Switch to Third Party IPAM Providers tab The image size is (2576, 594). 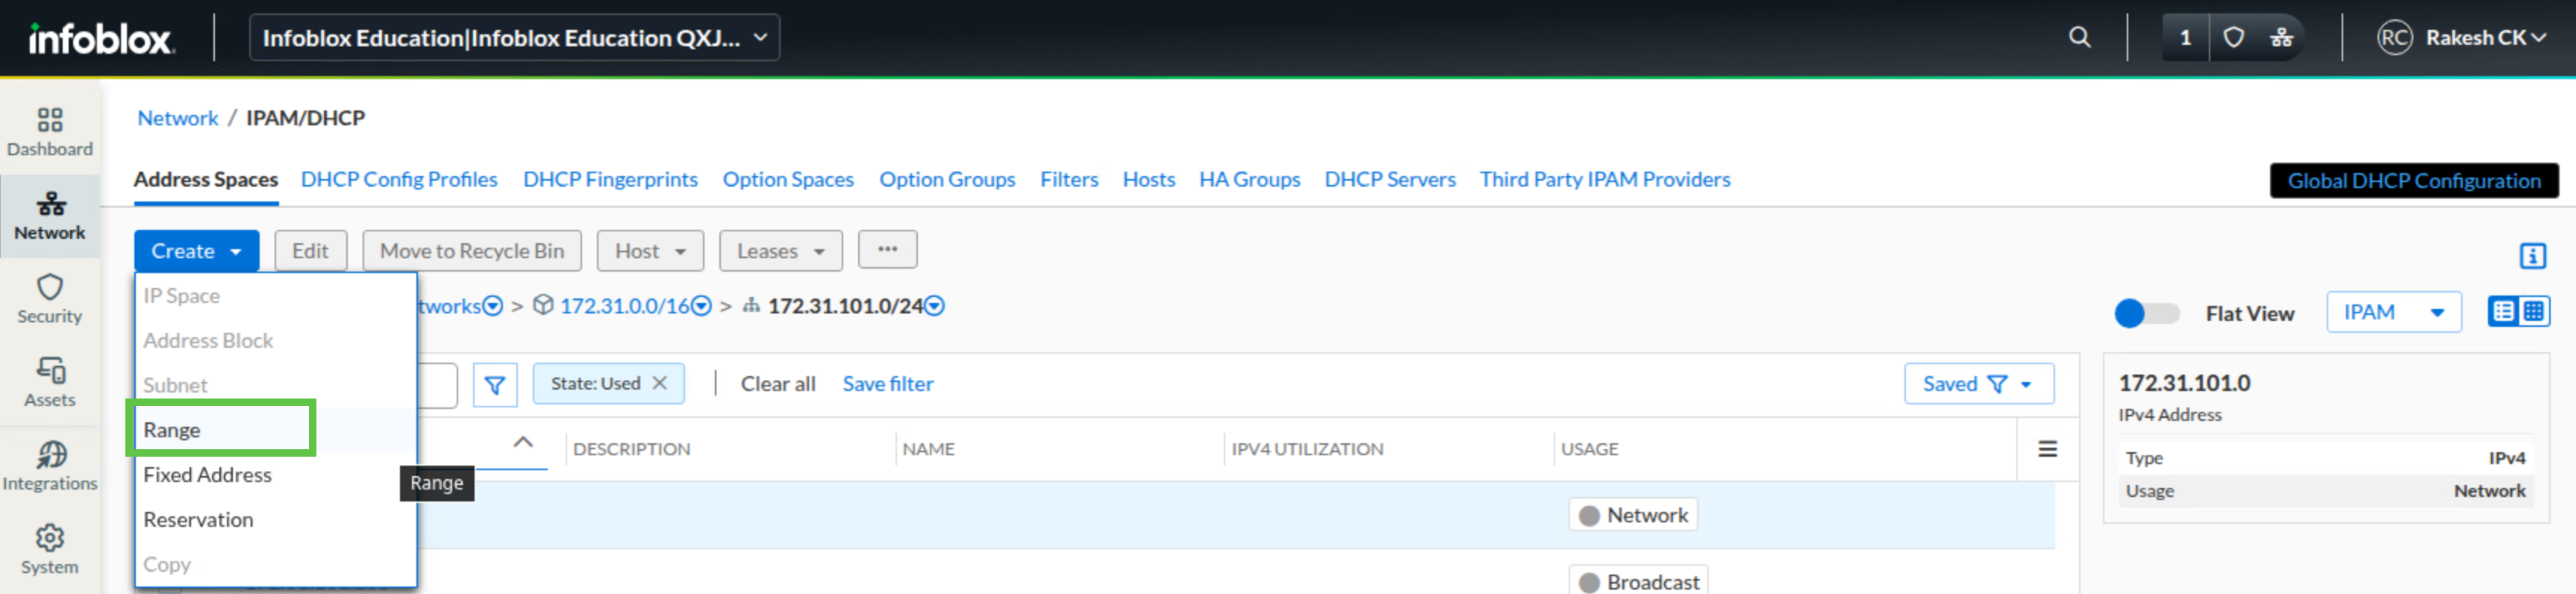(1605, 180)
